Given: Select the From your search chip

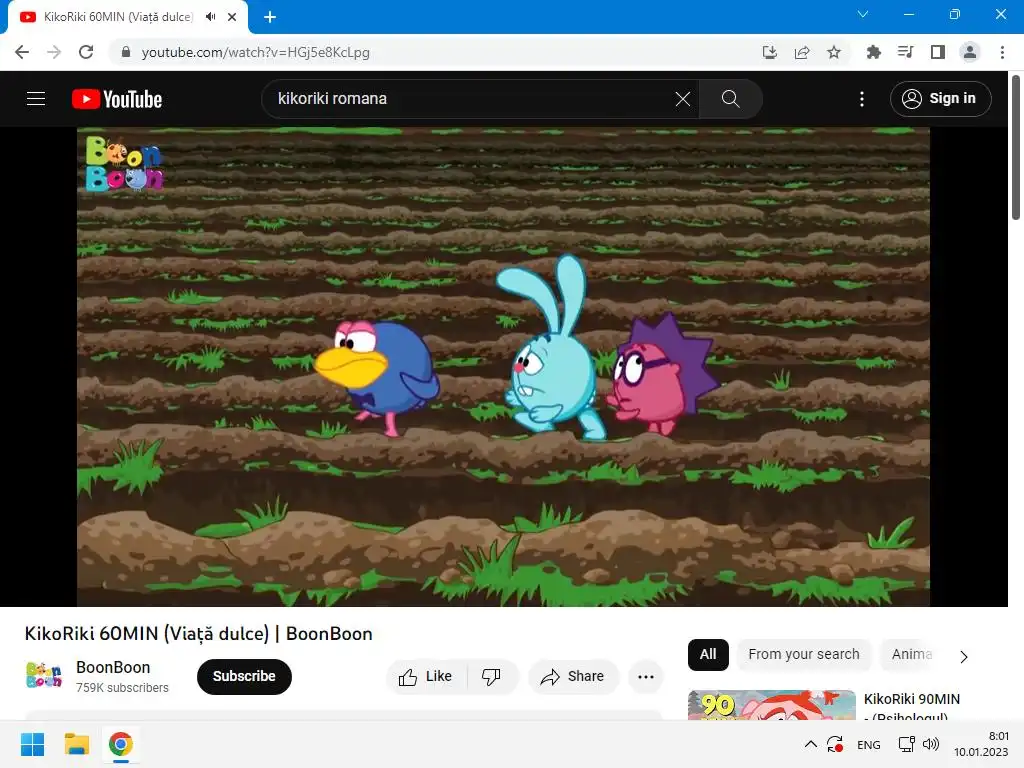Looking at the screenshot, I should pyautogui.click(x=804, y=654).
